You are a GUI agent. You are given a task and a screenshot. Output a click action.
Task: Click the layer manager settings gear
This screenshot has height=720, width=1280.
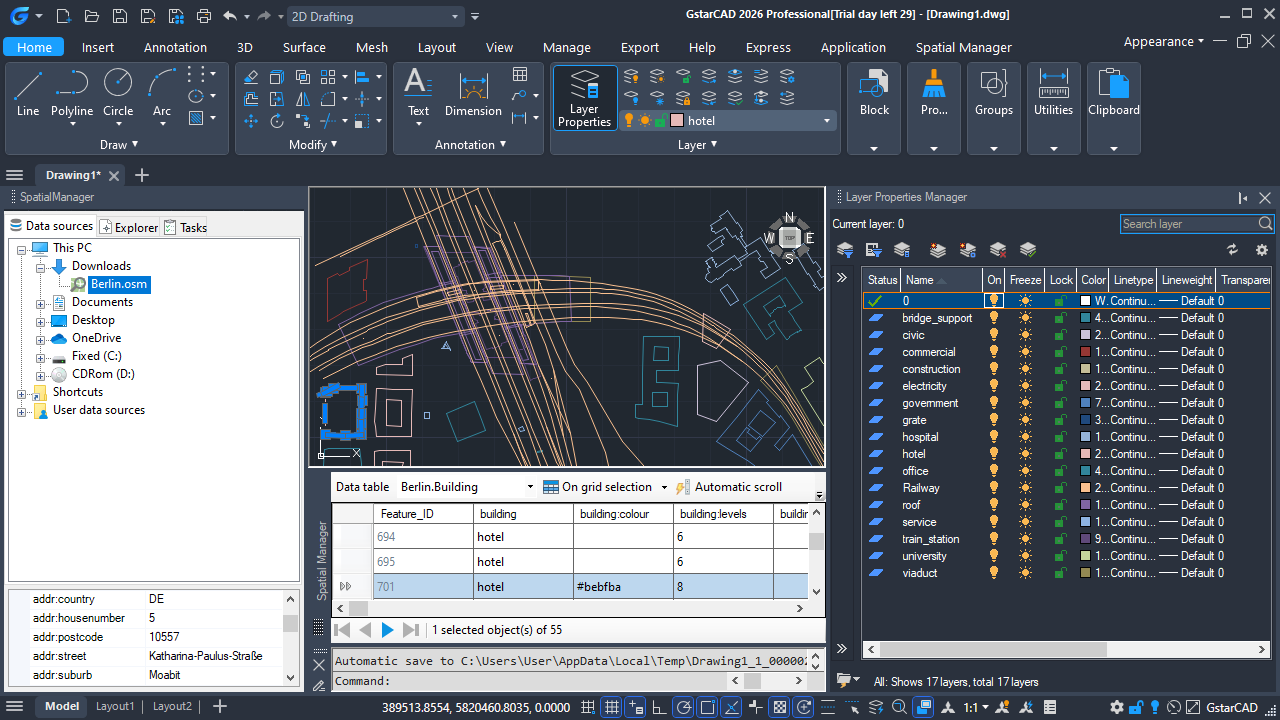tap(1262, 250)
